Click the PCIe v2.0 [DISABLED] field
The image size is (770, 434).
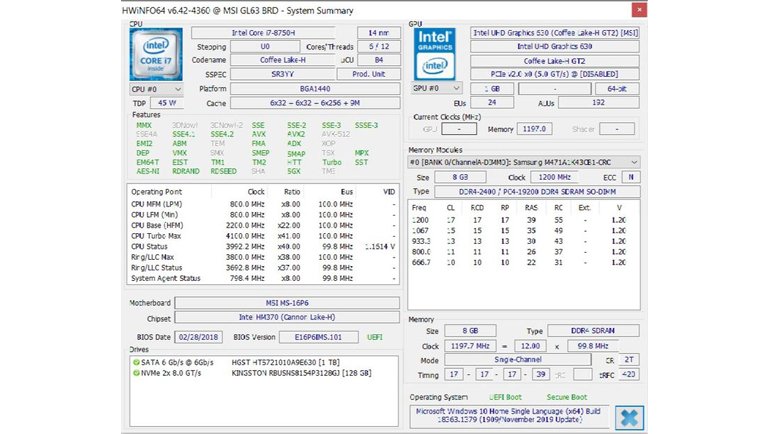pos(555,74)
